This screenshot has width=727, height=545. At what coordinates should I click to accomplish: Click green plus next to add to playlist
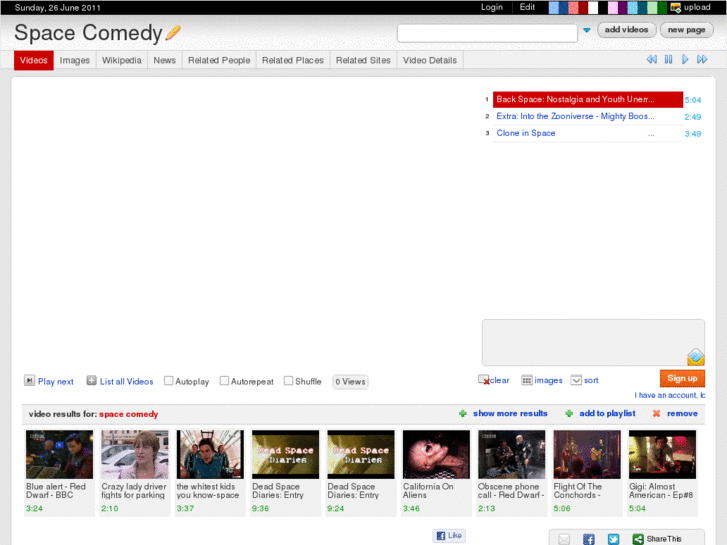pos(569,413)
